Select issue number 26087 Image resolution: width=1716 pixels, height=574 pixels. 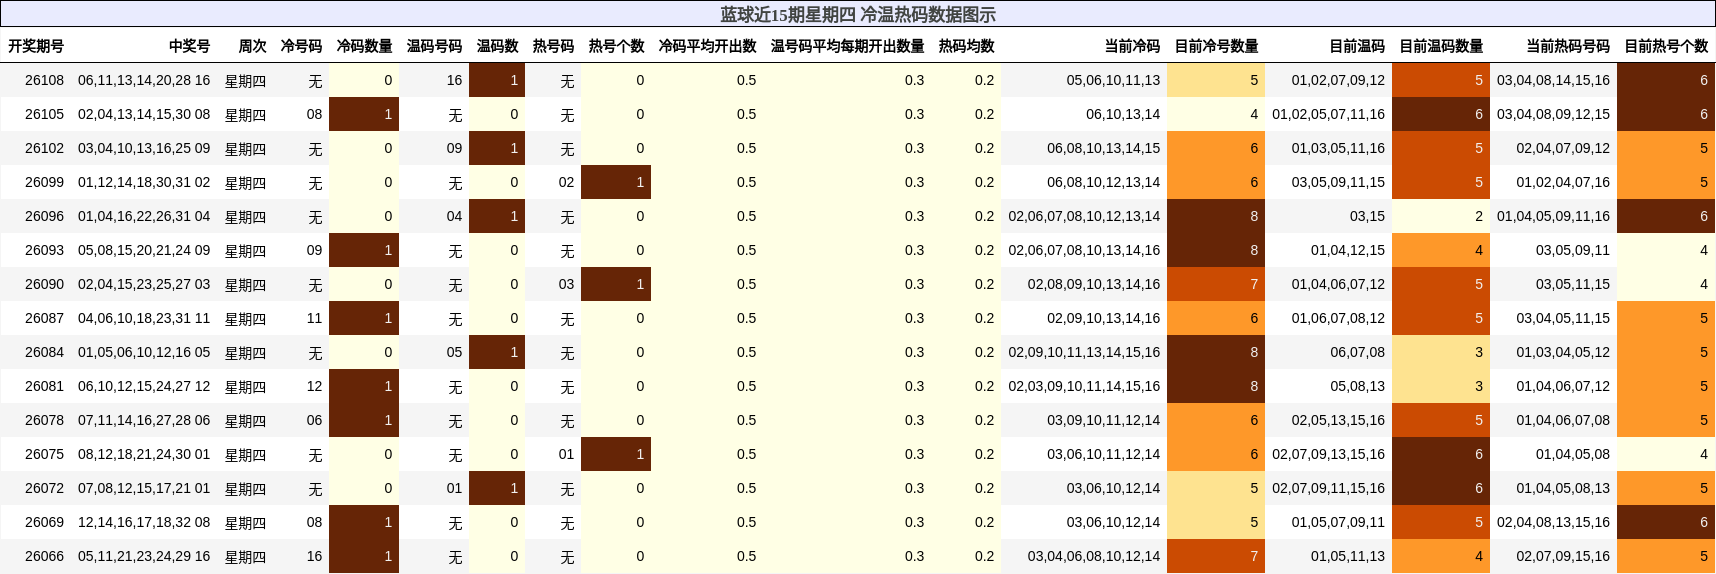44,318
